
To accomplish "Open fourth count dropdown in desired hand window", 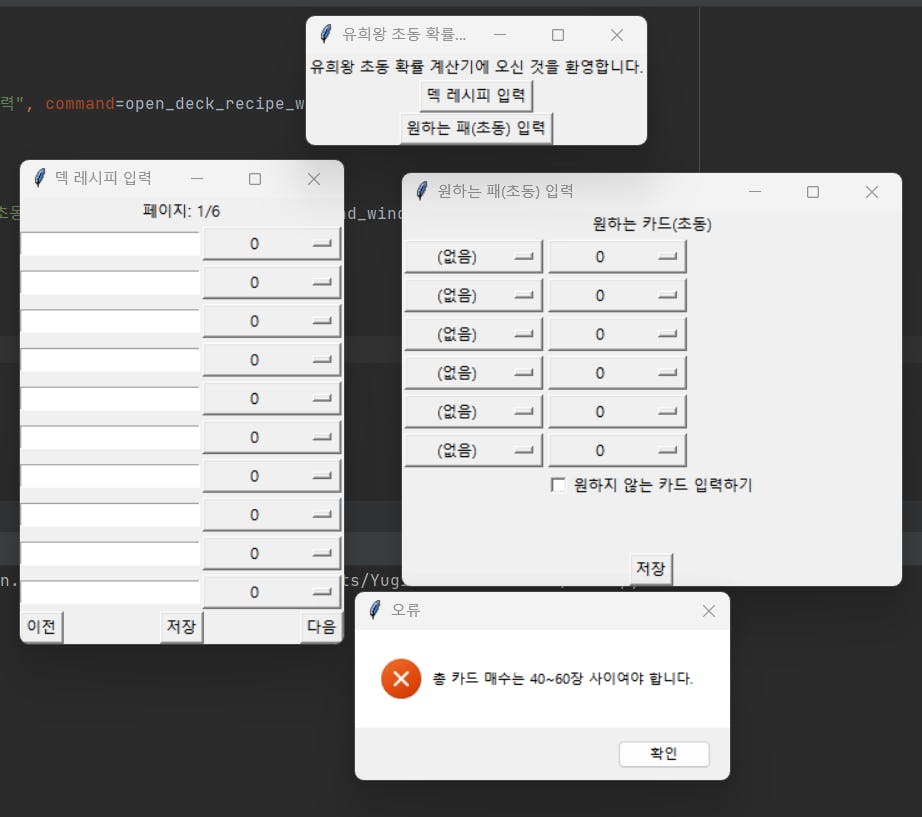I will coord(617,373).
